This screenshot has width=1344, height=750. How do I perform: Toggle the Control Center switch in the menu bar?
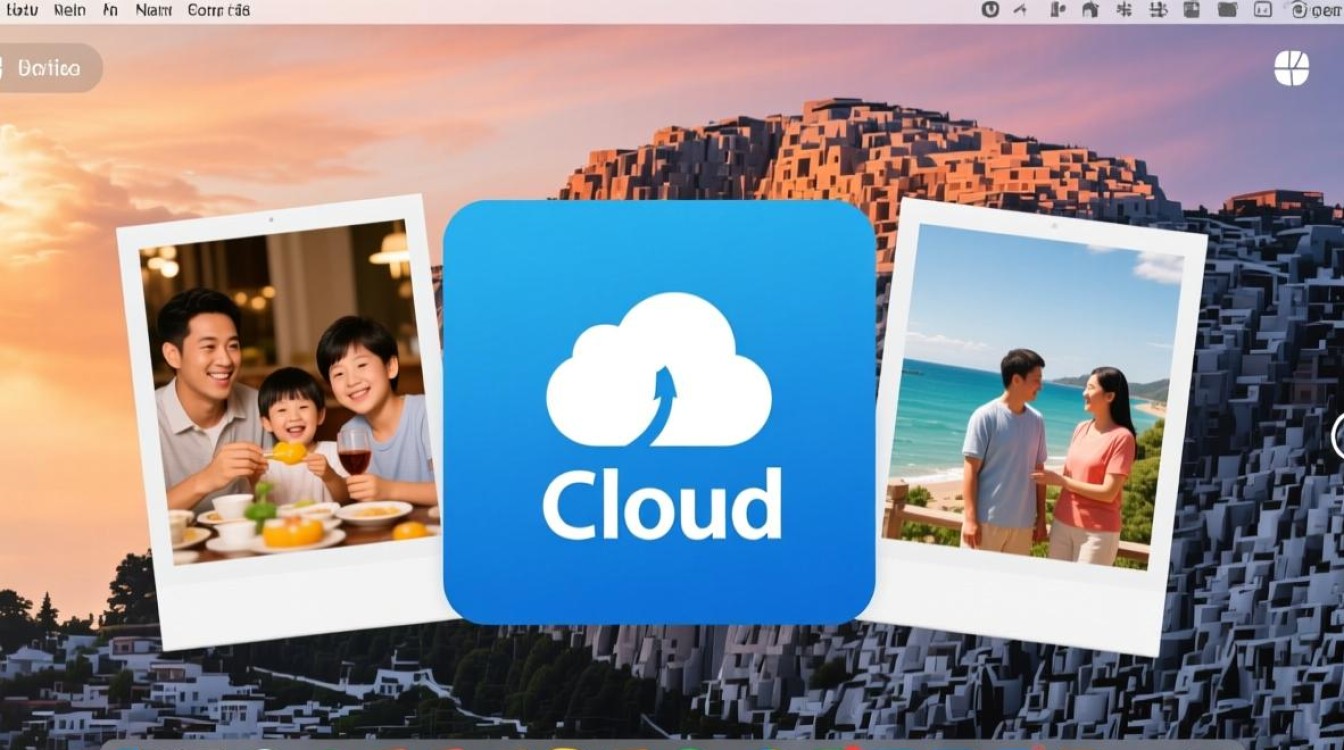coord(1262,10)
